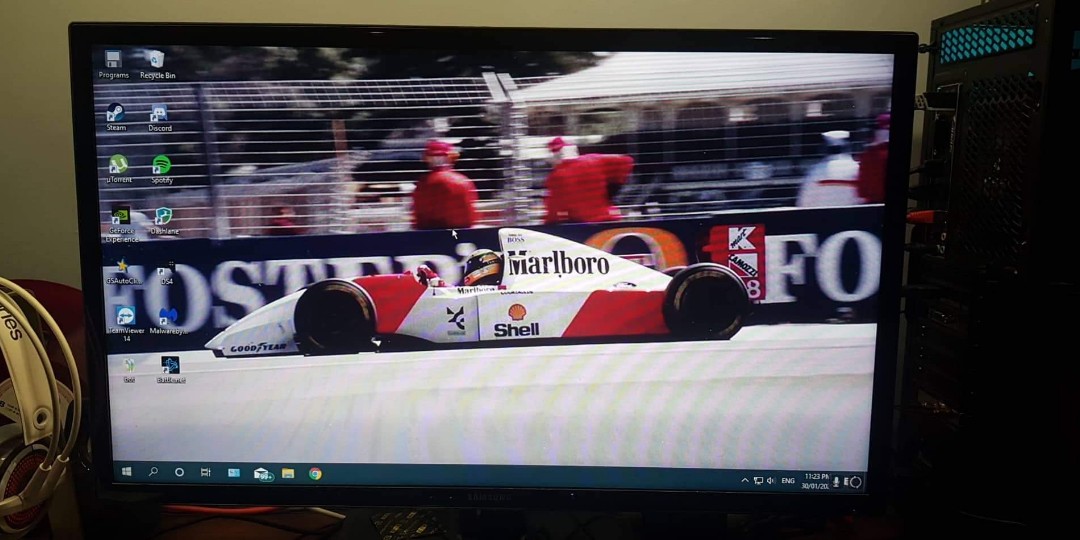The image size is (1080, 540).
Task: Click the GeForce Experience icon
Action: [121, 216]
